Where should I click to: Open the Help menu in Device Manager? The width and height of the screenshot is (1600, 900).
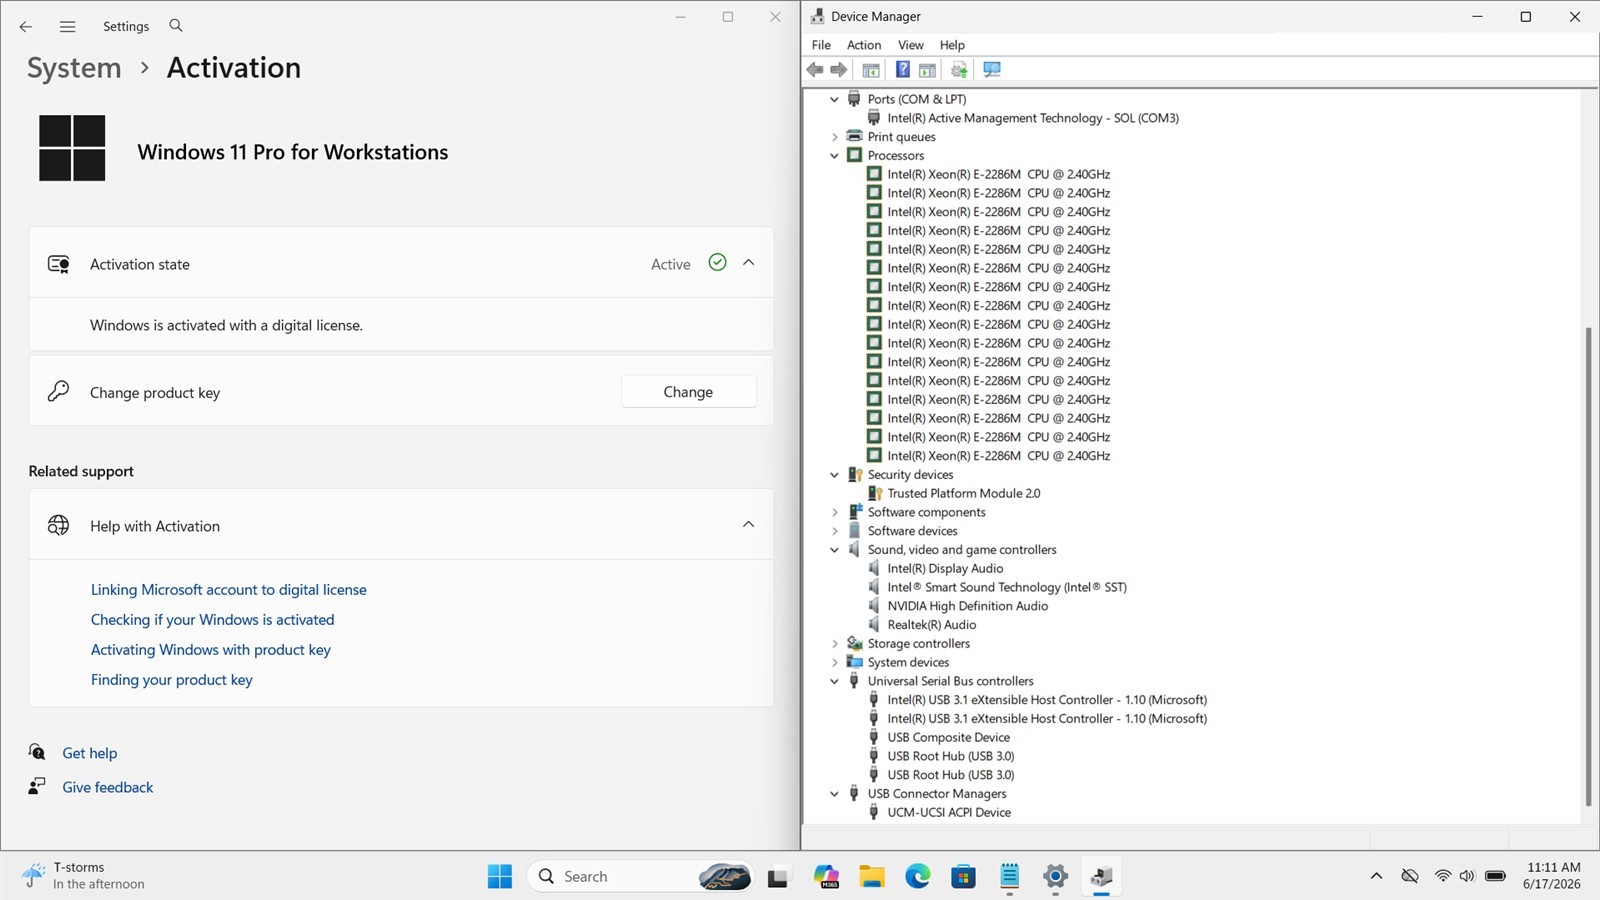[952, 45]
